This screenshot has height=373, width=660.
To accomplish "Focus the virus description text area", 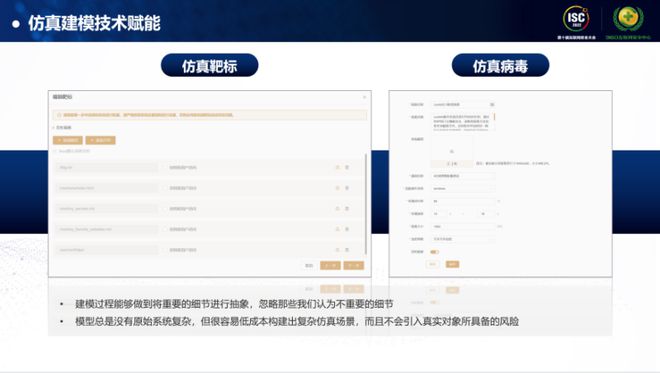I will 463,122.
